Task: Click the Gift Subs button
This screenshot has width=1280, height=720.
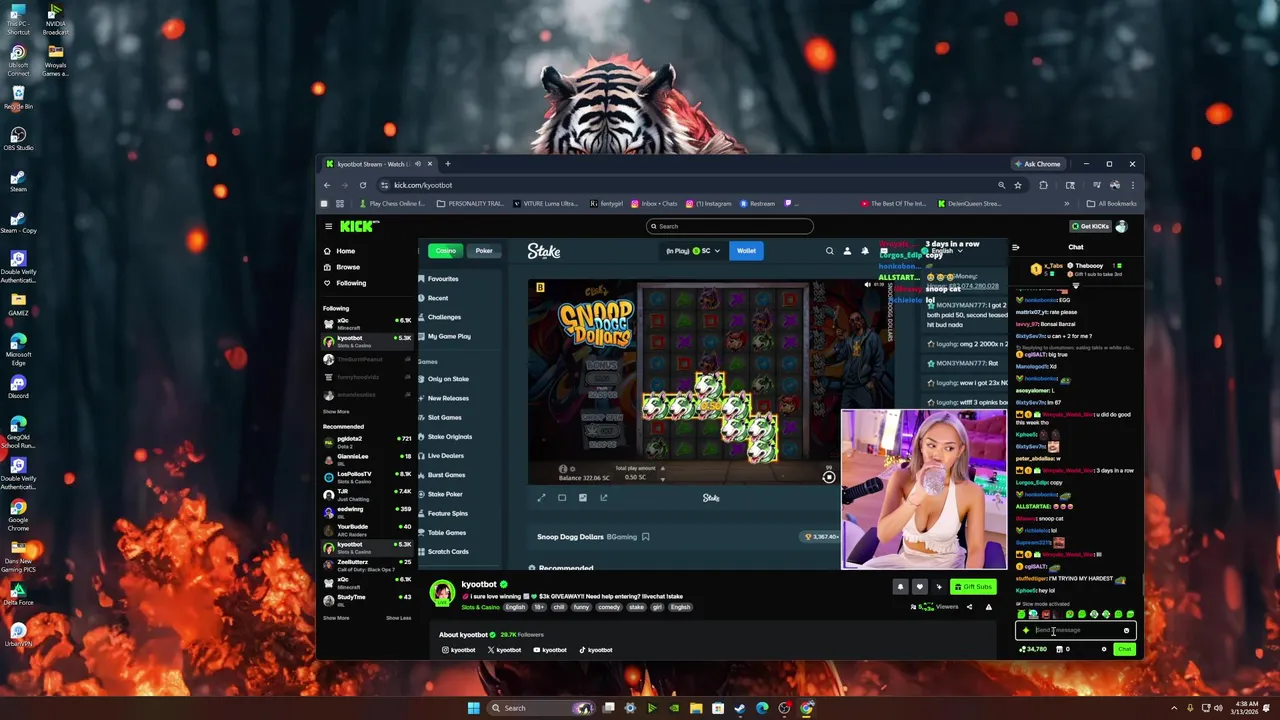Action: coord(973,587)
